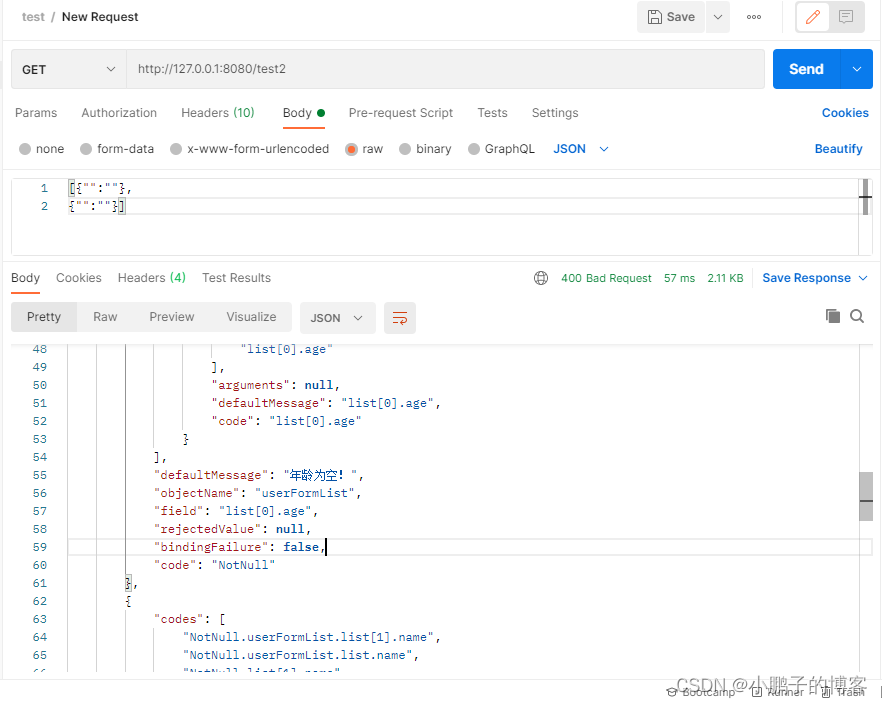Click Save Response

806,278
